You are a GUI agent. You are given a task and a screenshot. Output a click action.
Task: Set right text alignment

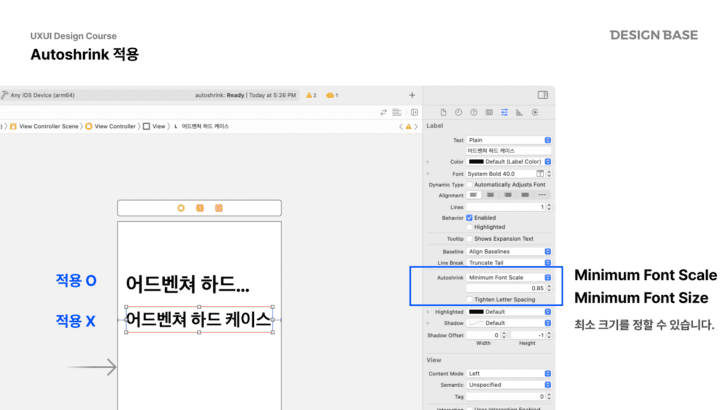pyautogui.click(x=508, y=195)
